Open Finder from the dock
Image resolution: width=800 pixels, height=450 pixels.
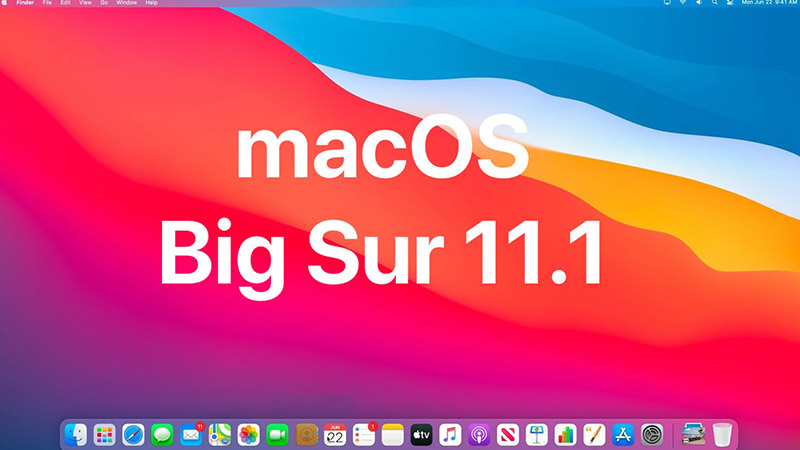pos(76,435)
